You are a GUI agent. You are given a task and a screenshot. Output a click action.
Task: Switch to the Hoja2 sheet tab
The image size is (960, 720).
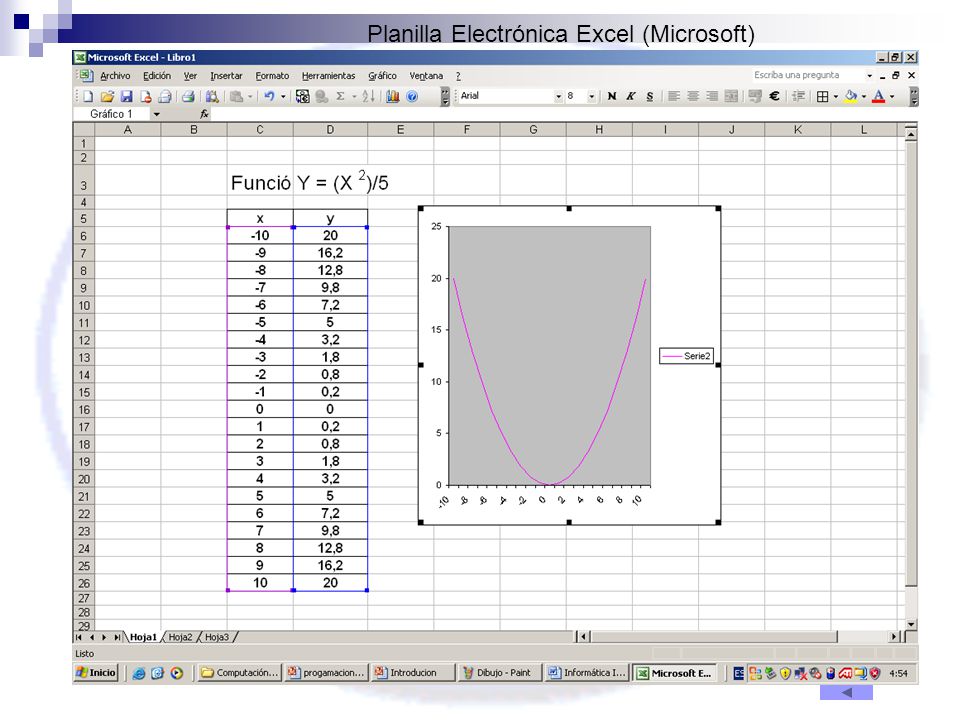point(180,637)
